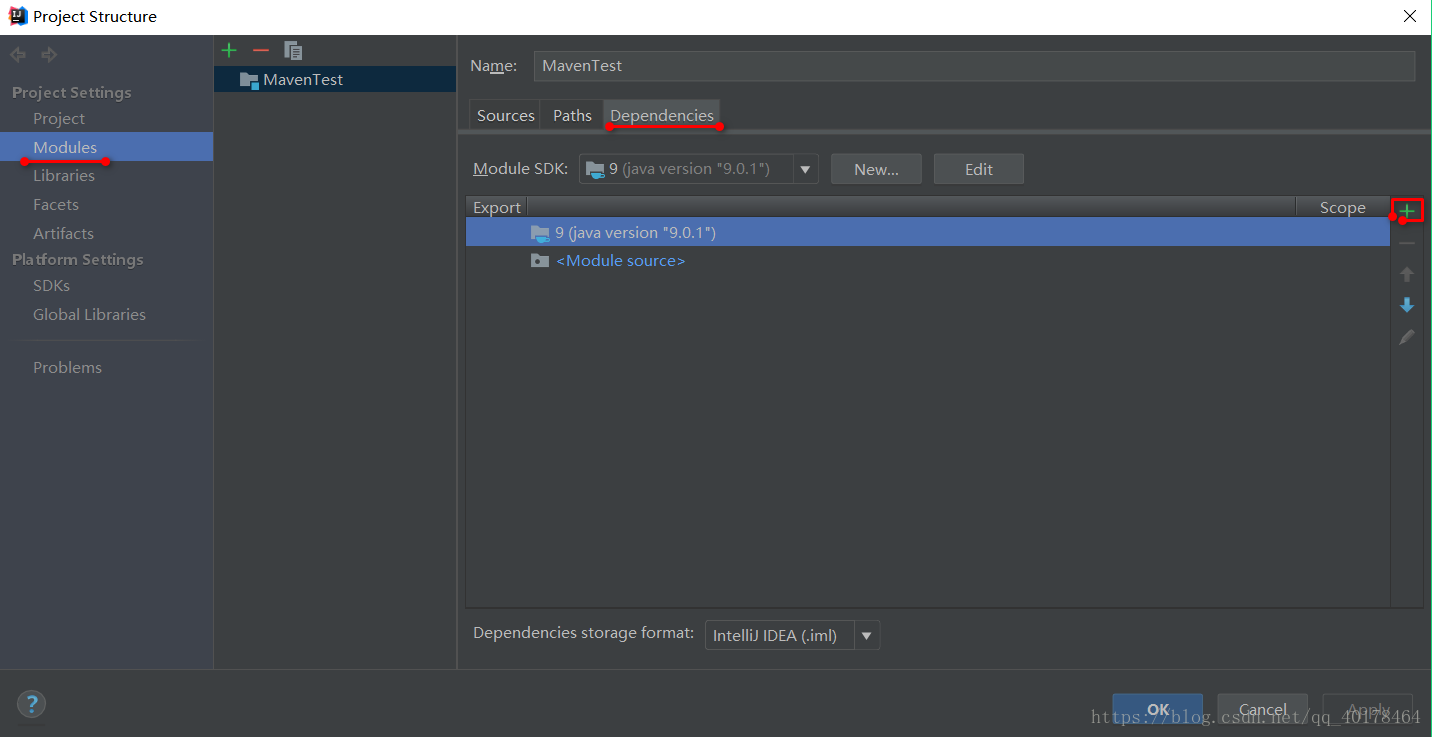Switch to the Paths tab
Viewport: 1432px width, 737px height.
point(572,115)
